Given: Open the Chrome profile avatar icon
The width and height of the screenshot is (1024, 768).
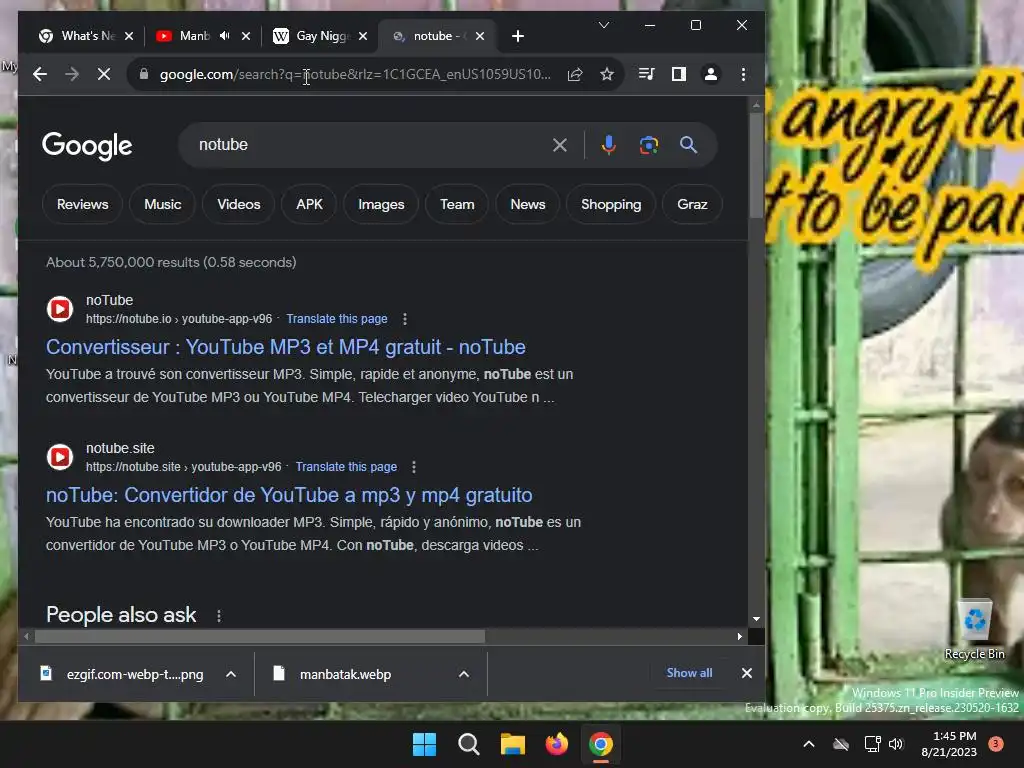Looking at the screenshot, I should [x=711, y=74].
